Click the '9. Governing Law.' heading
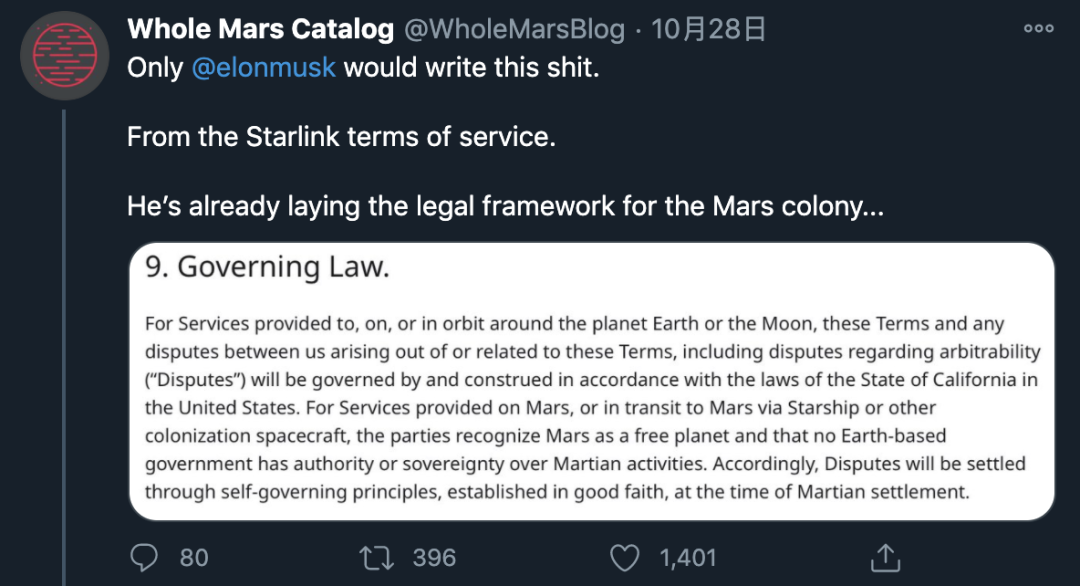Screen dimensions: 1080x586 (267, 267)
